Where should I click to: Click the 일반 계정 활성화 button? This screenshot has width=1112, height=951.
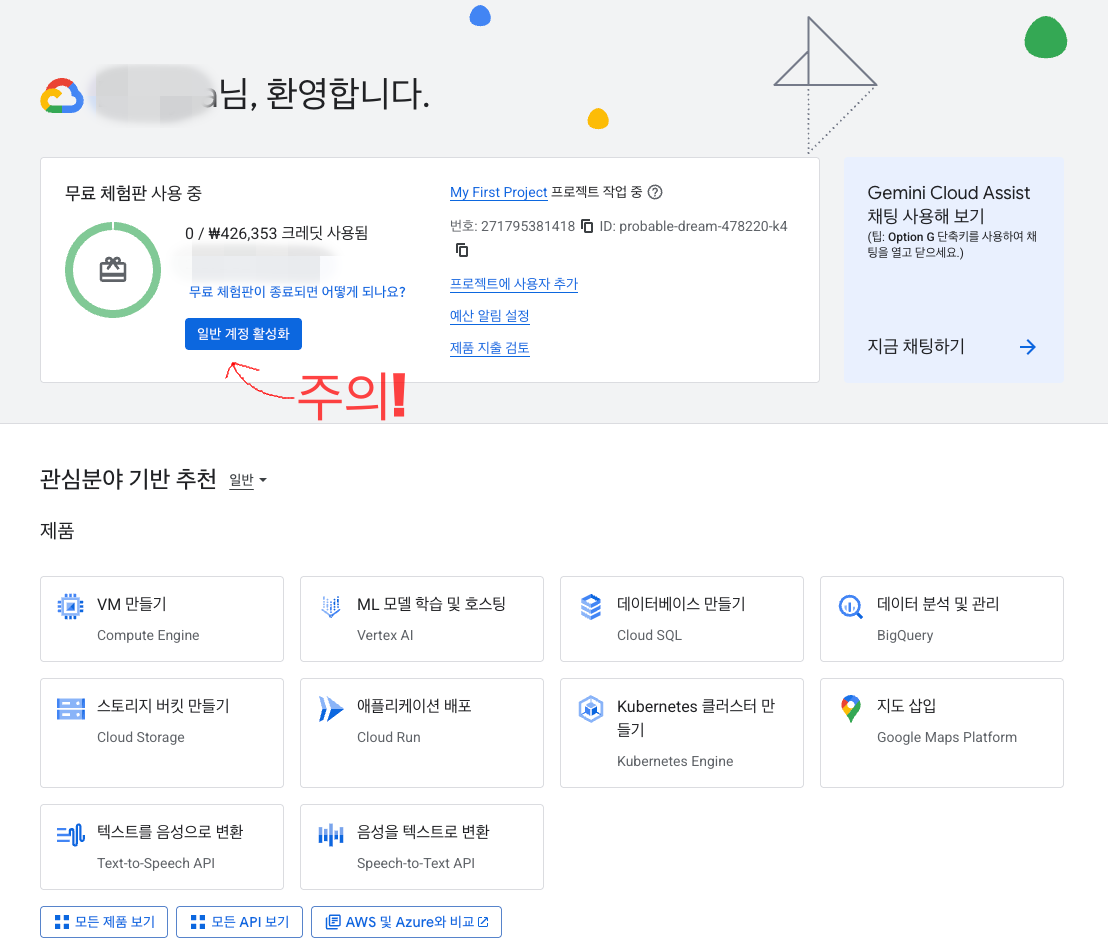tap(242, 334)
